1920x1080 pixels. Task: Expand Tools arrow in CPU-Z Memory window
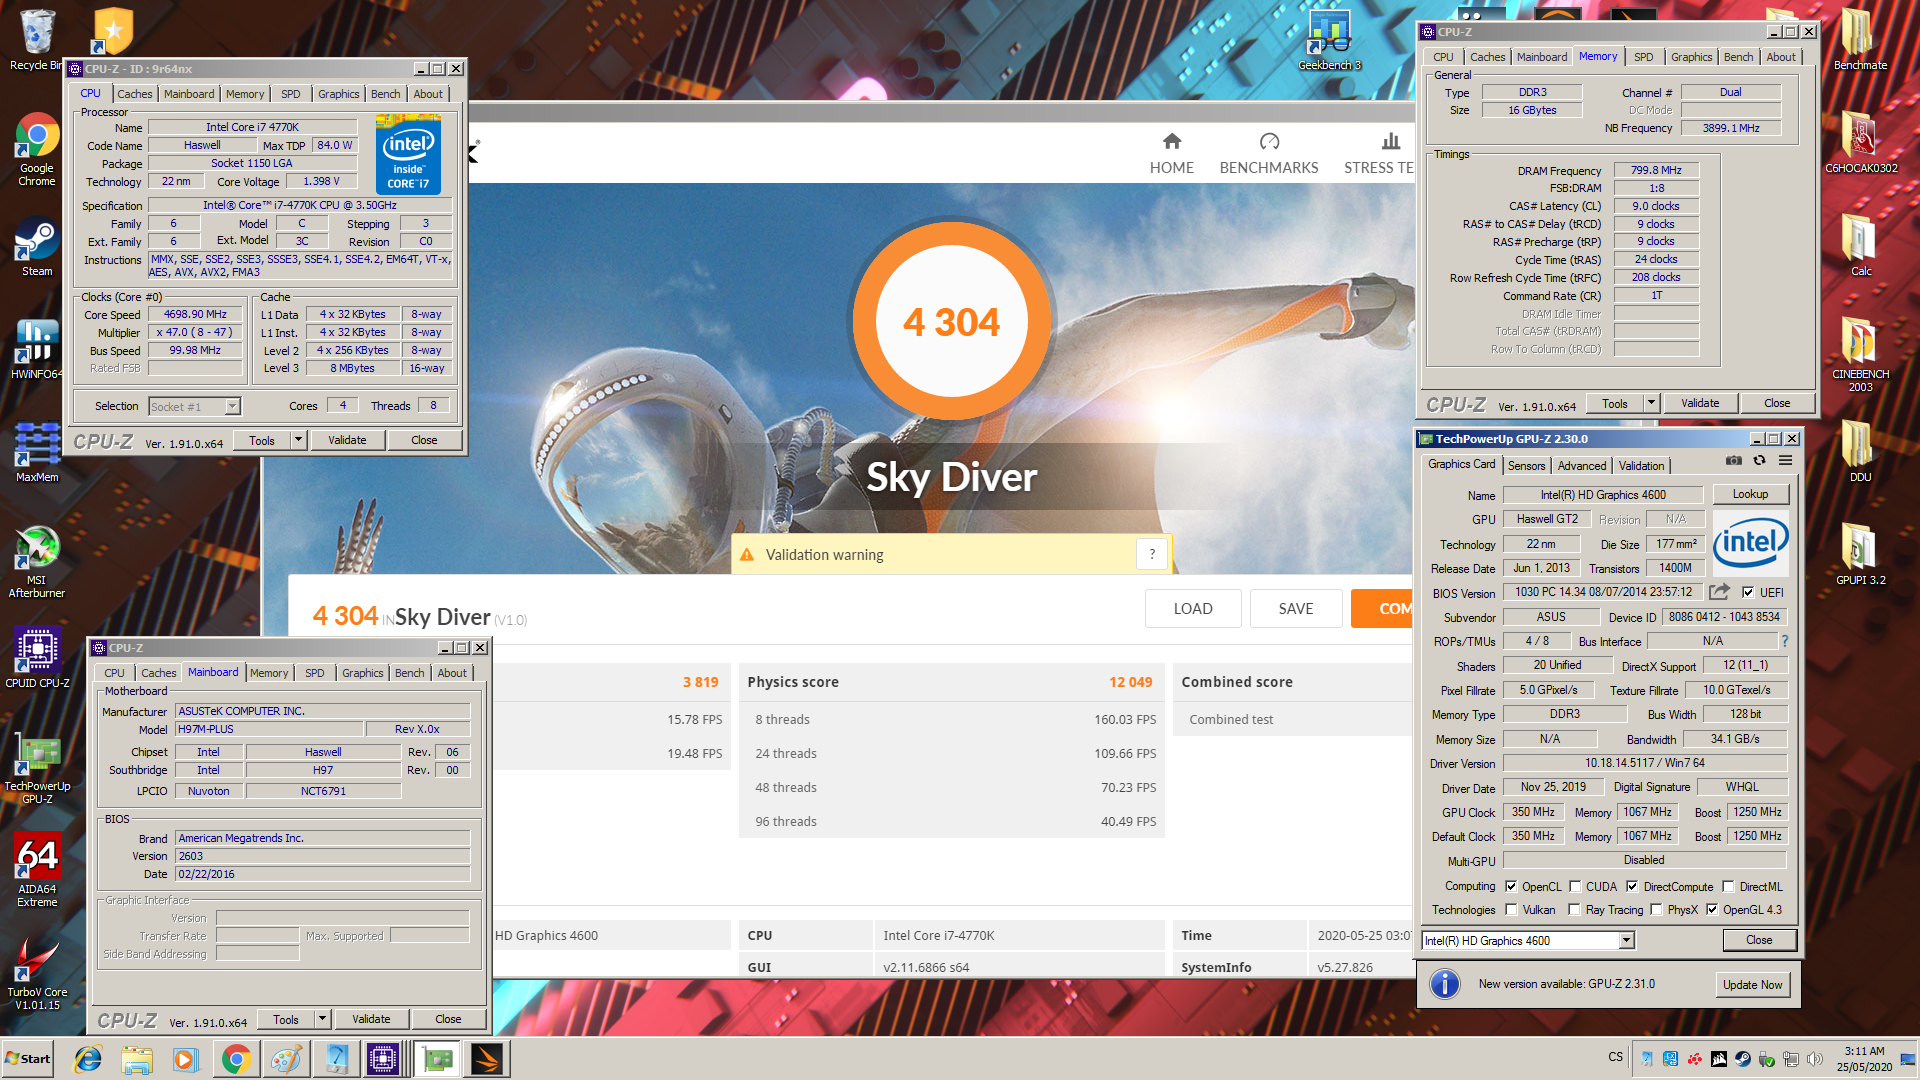pos(1652,403)
